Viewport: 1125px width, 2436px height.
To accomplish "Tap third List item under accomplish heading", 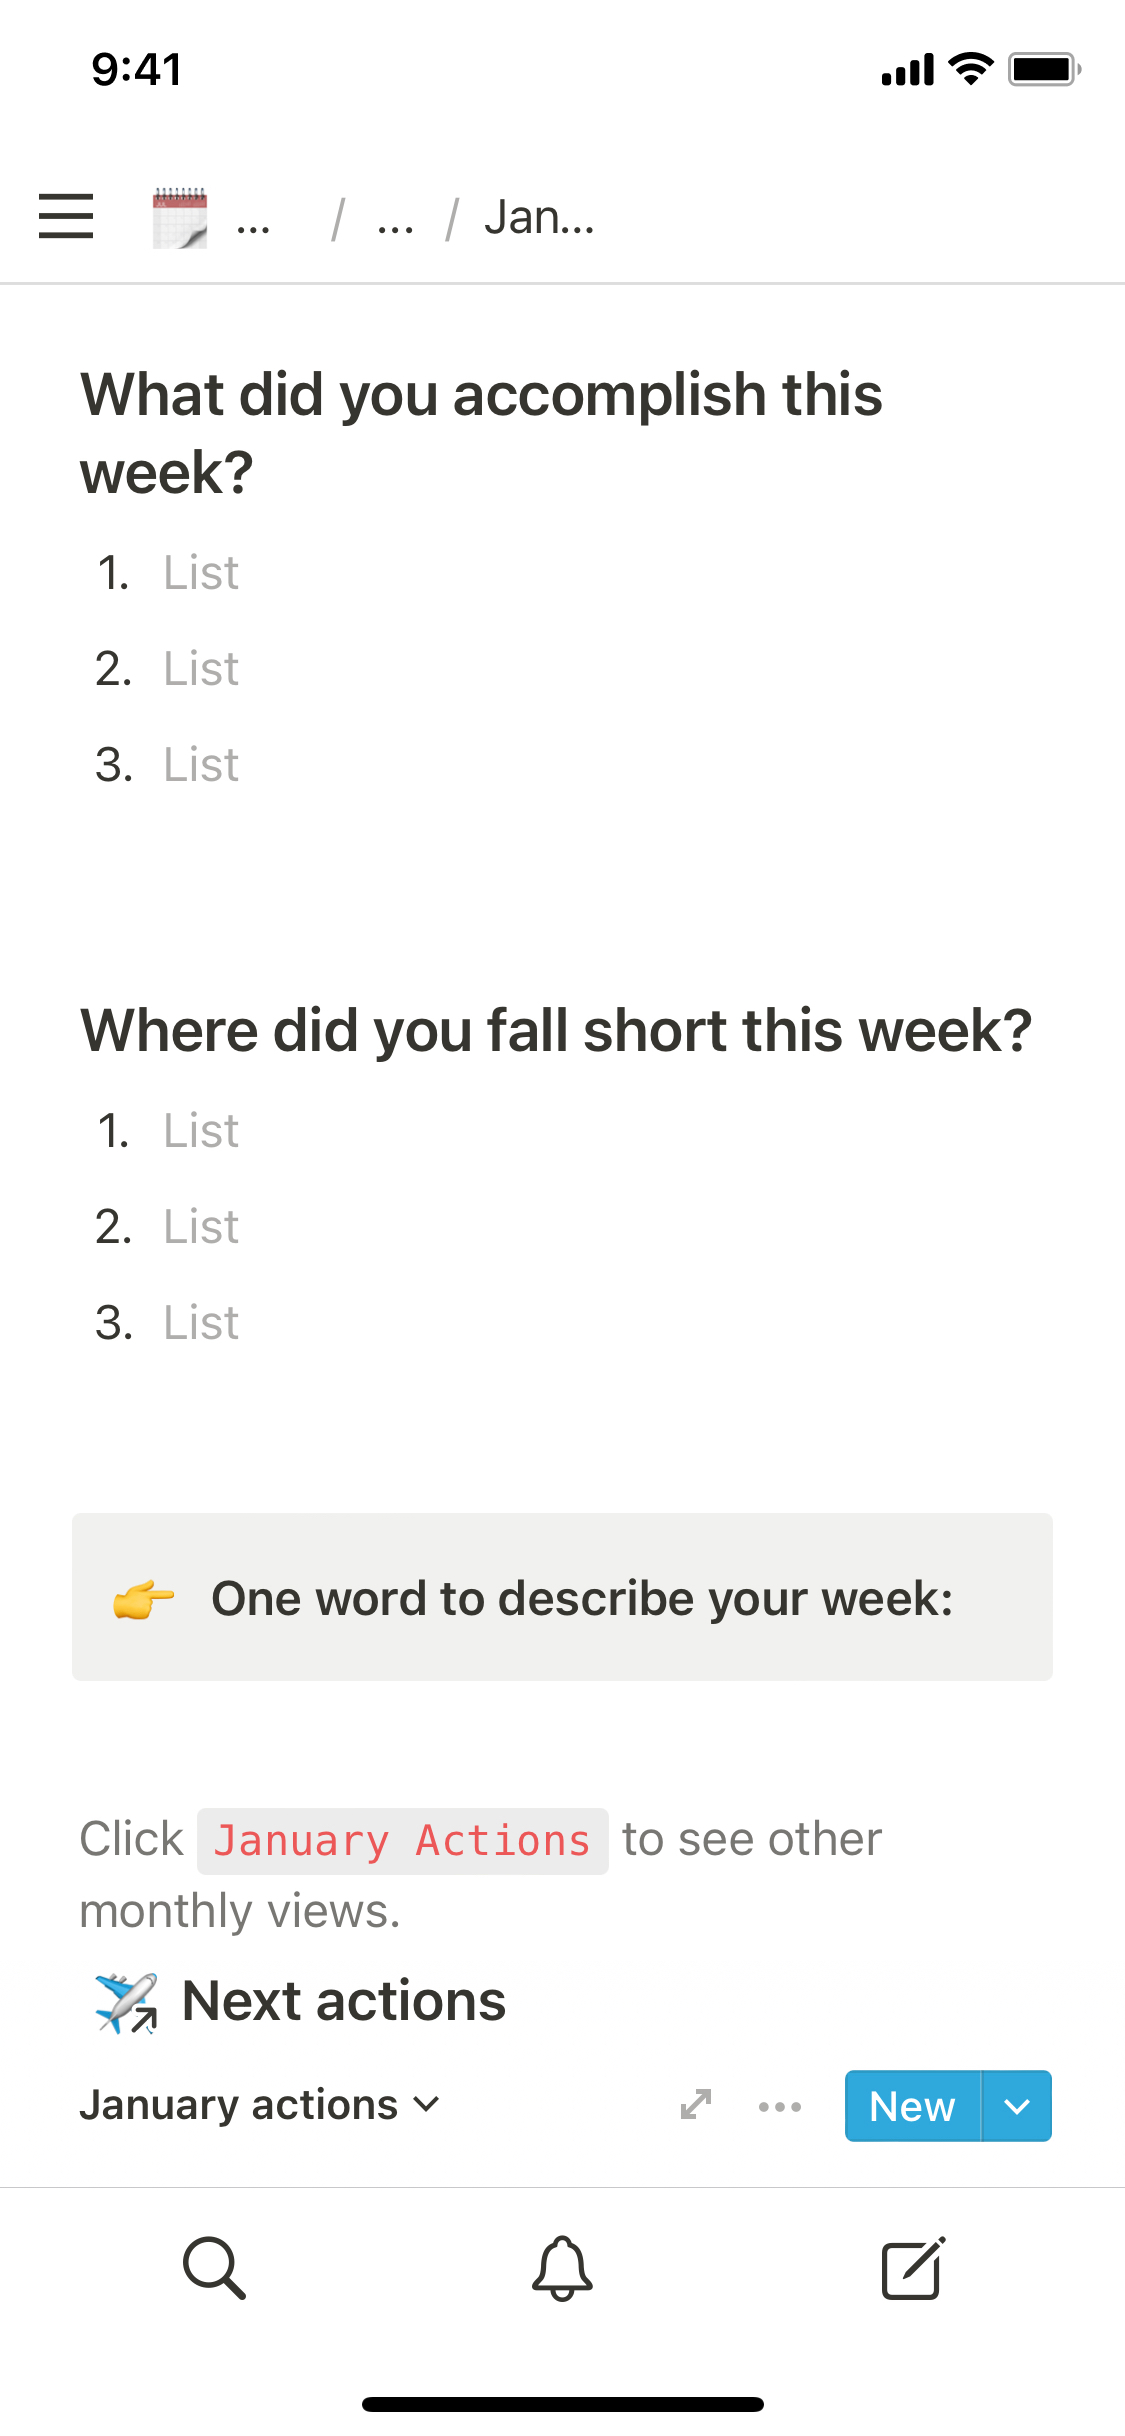I will point(201,765).
